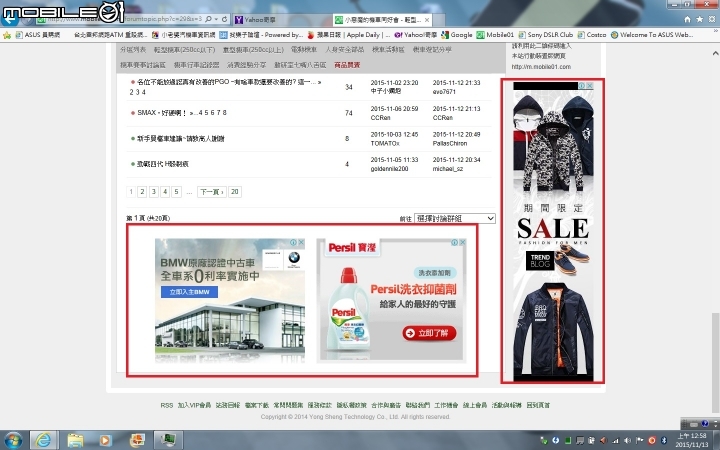Open the SALE fashion banner ad
This screenshot has width=720, height=450.
tap(553, 231)
